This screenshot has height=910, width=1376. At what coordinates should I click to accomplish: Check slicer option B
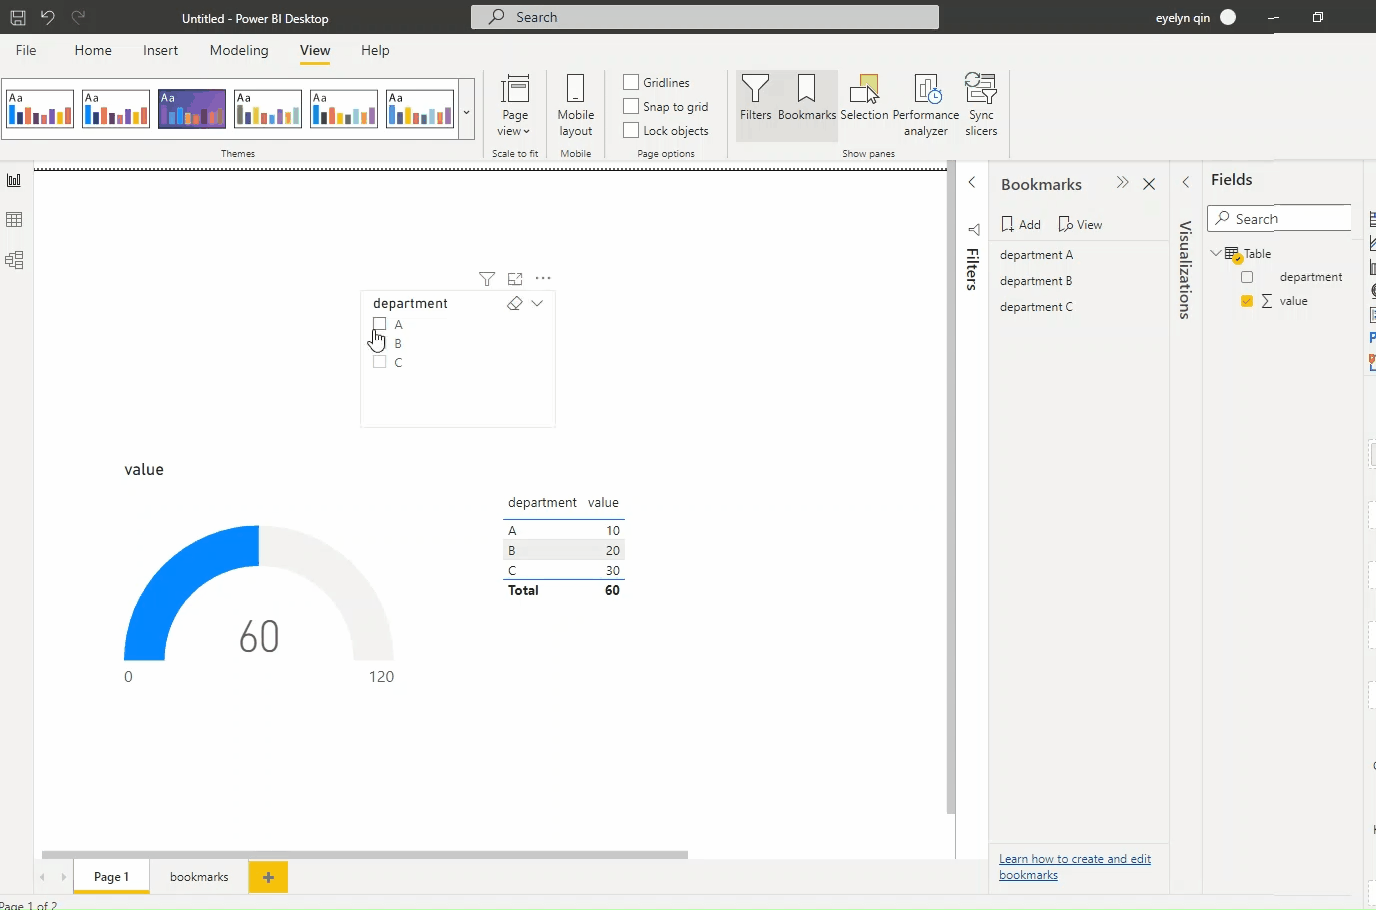pos(379,343)
